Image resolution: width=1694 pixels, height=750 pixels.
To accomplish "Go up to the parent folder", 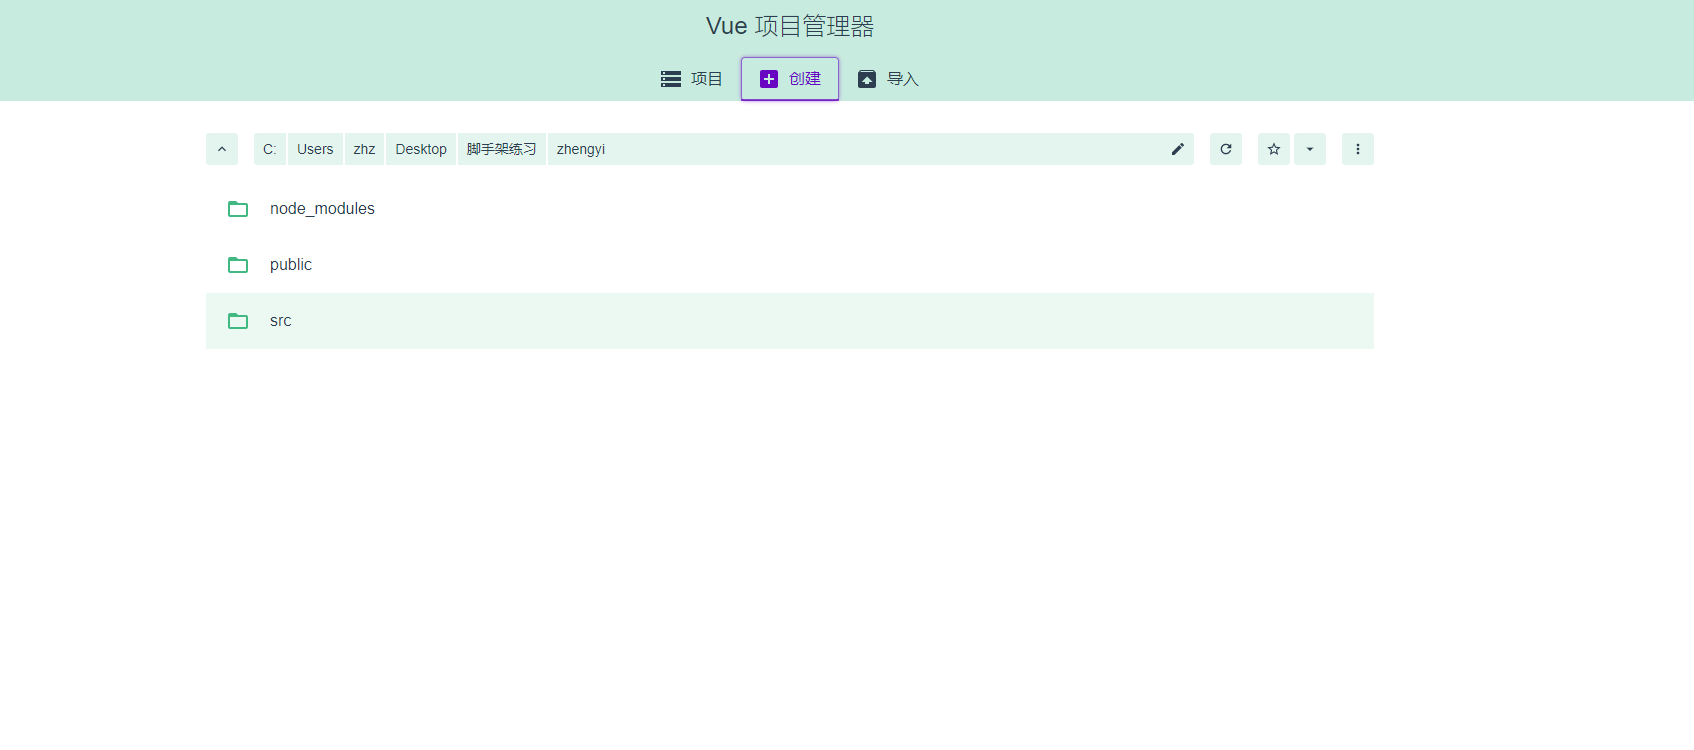I will (x=222, y=149).
